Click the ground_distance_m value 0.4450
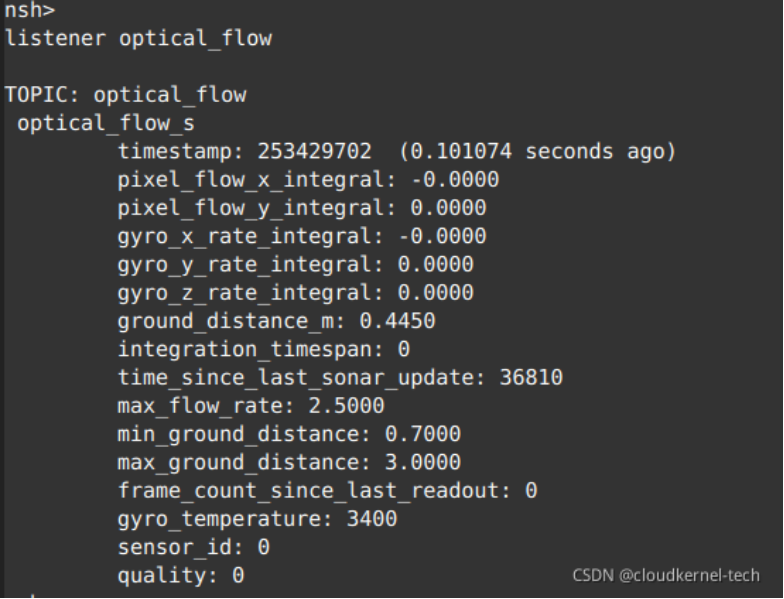This screenshot has height=599, width=784. pos(403,321)
